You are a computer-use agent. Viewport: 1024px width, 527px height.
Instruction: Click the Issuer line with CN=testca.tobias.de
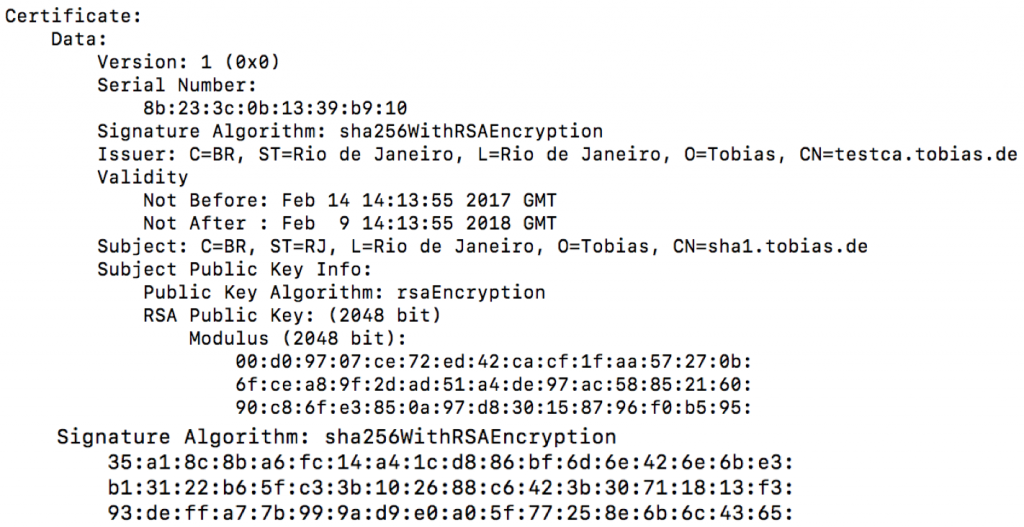(x=558, y=154)
